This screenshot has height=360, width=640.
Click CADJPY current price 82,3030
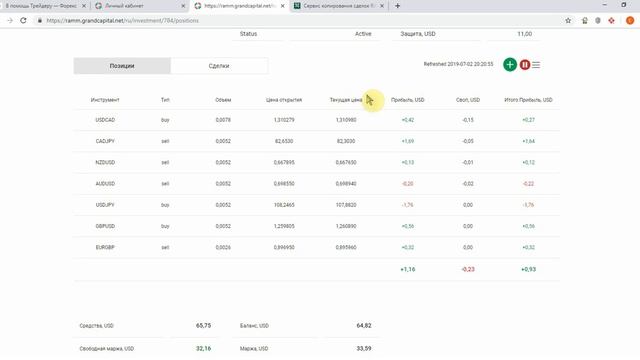346,141
